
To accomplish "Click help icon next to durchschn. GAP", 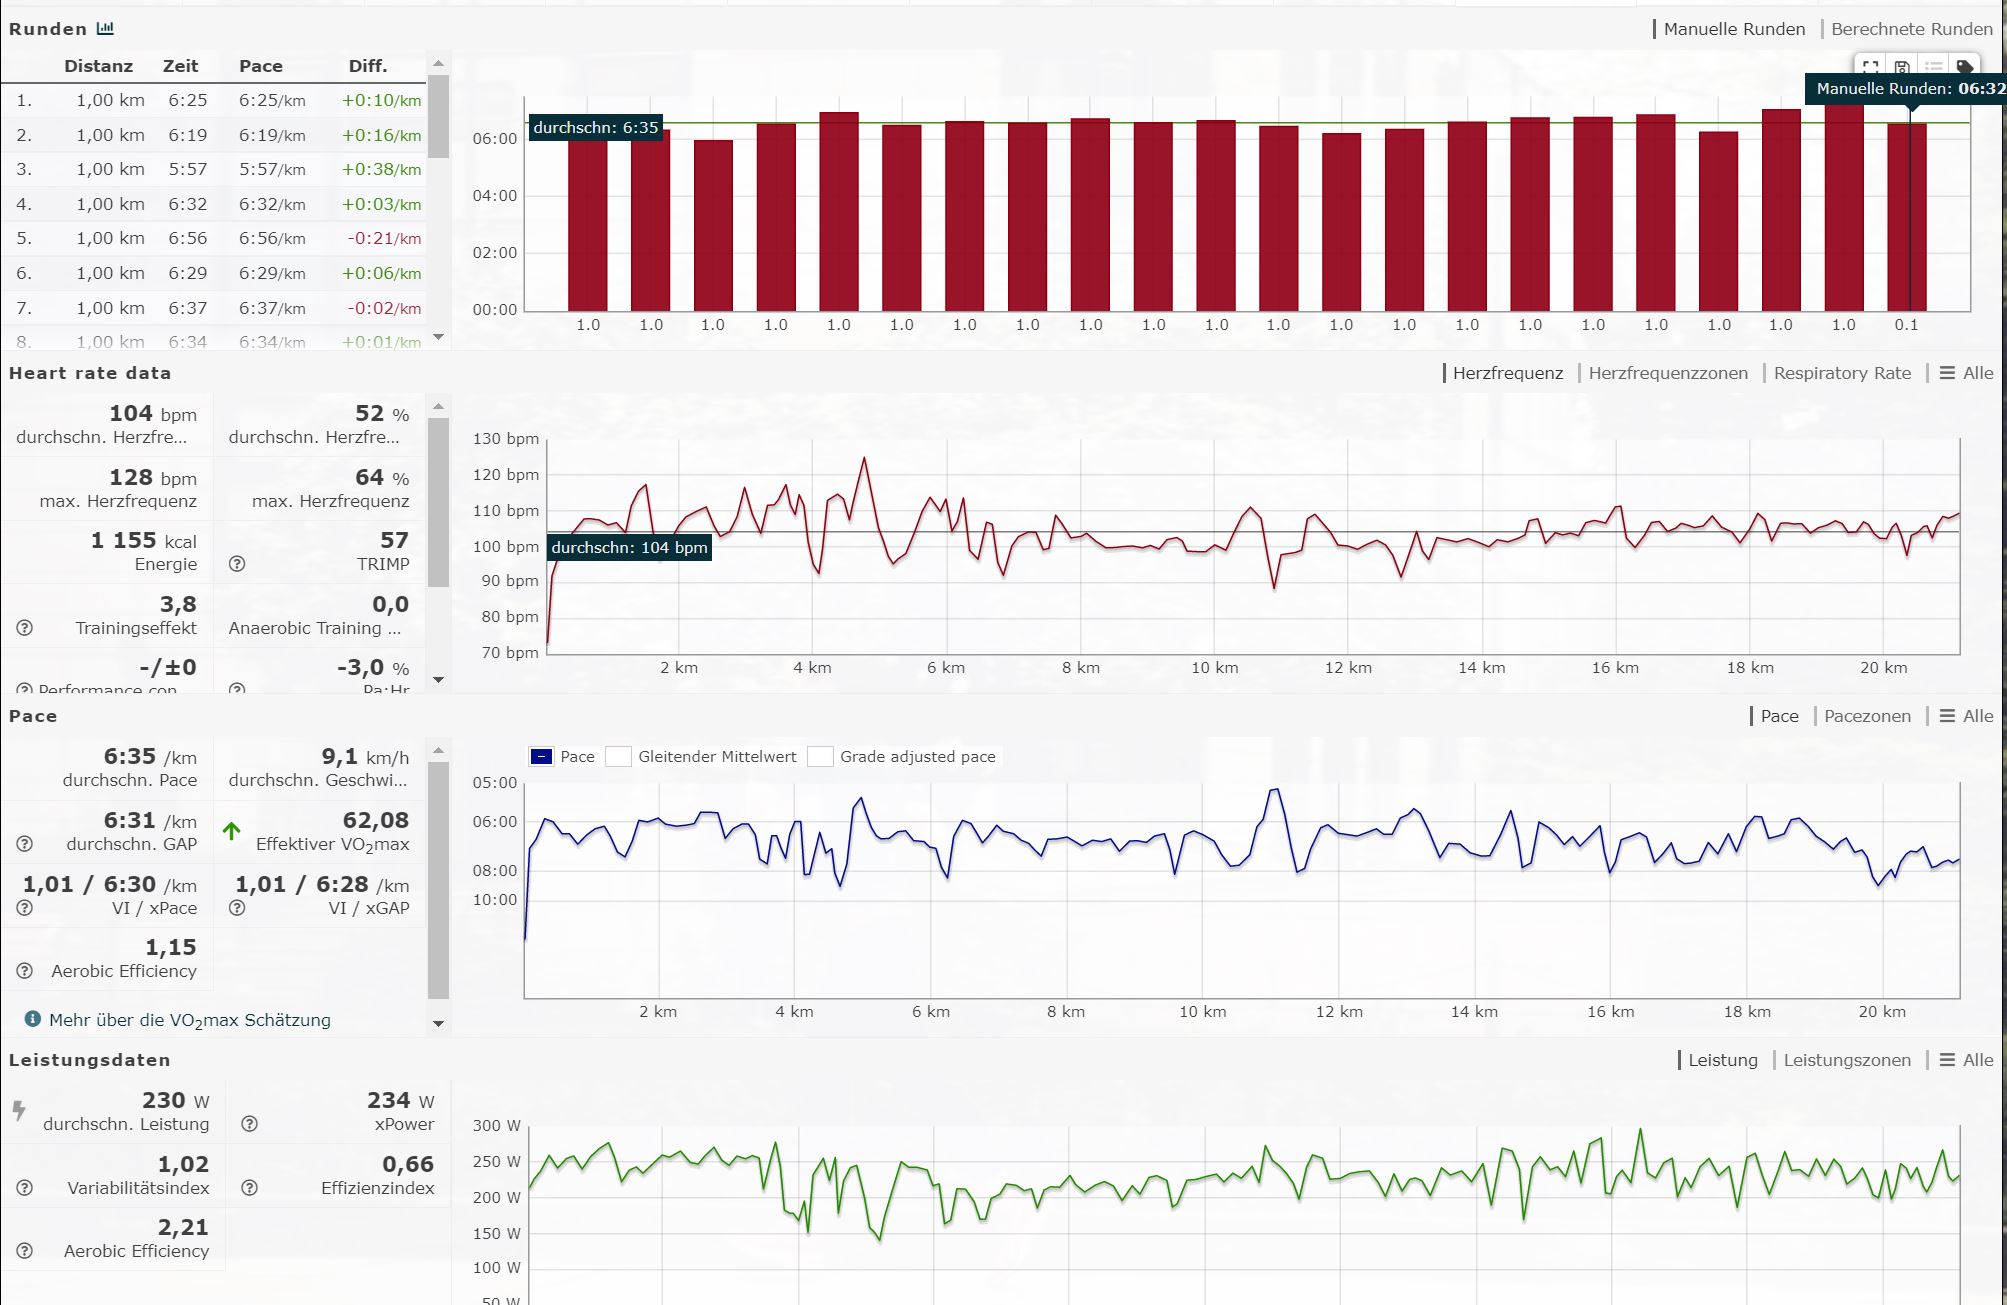I will coord(25,844).
